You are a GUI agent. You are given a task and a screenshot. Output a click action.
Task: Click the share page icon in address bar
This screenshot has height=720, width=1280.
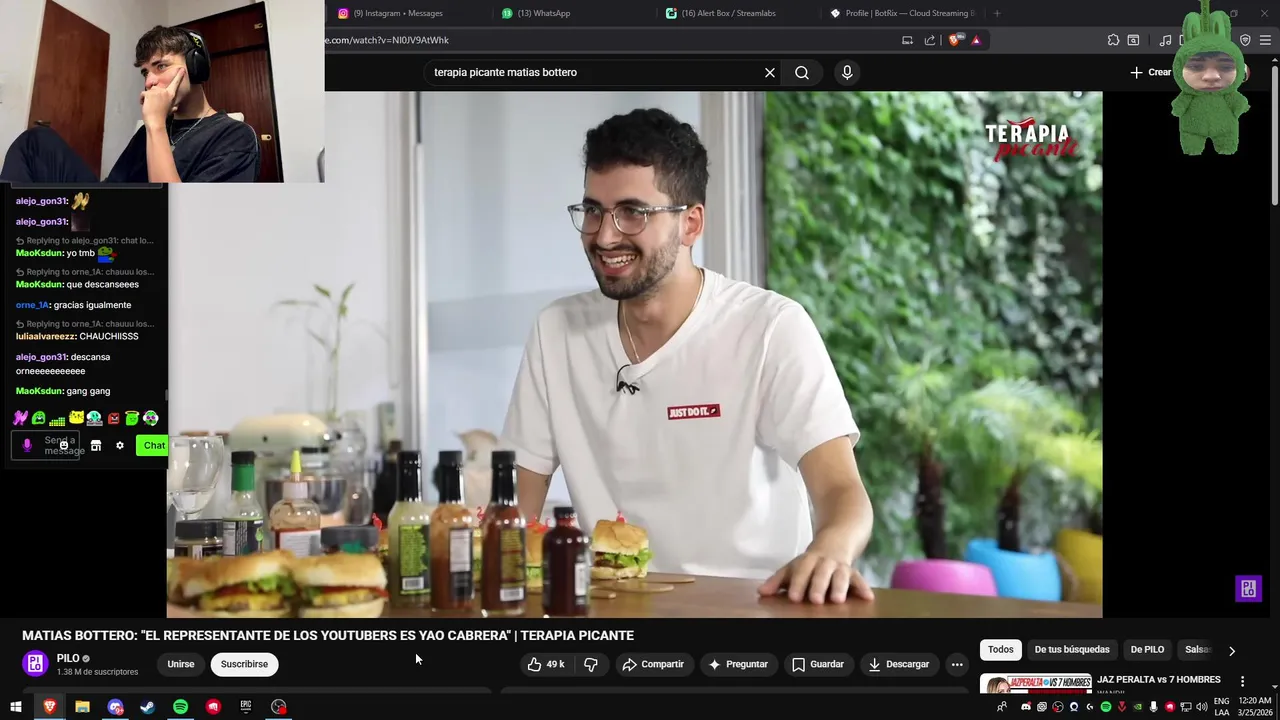click(x=930, y=40)
